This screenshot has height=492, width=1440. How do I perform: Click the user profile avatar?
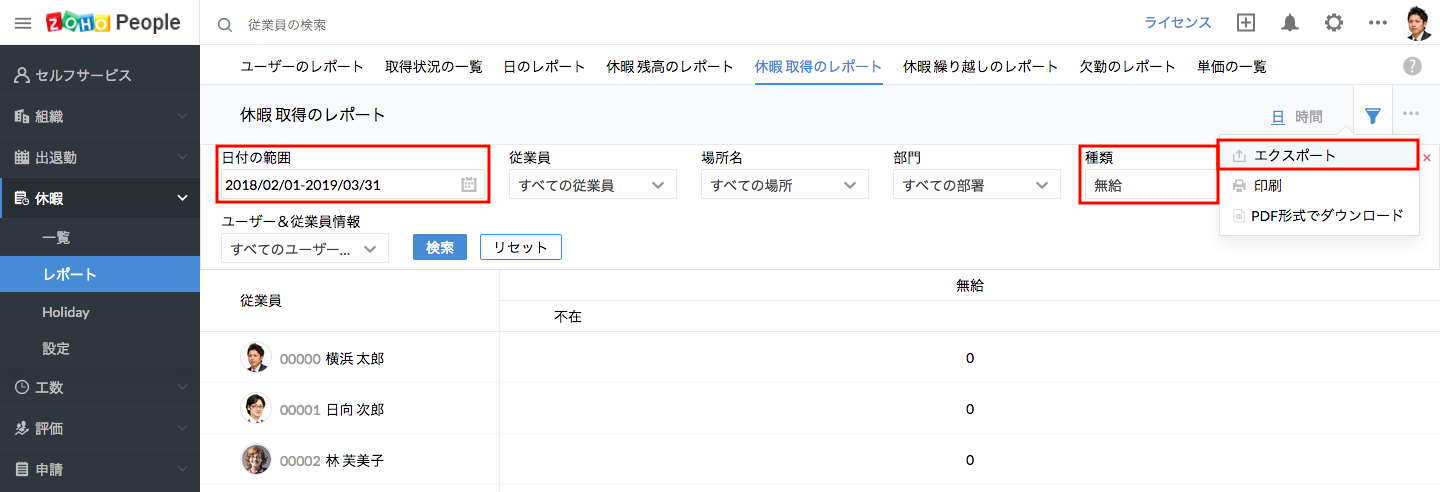pyautogui.click(x=1418, y=23)
